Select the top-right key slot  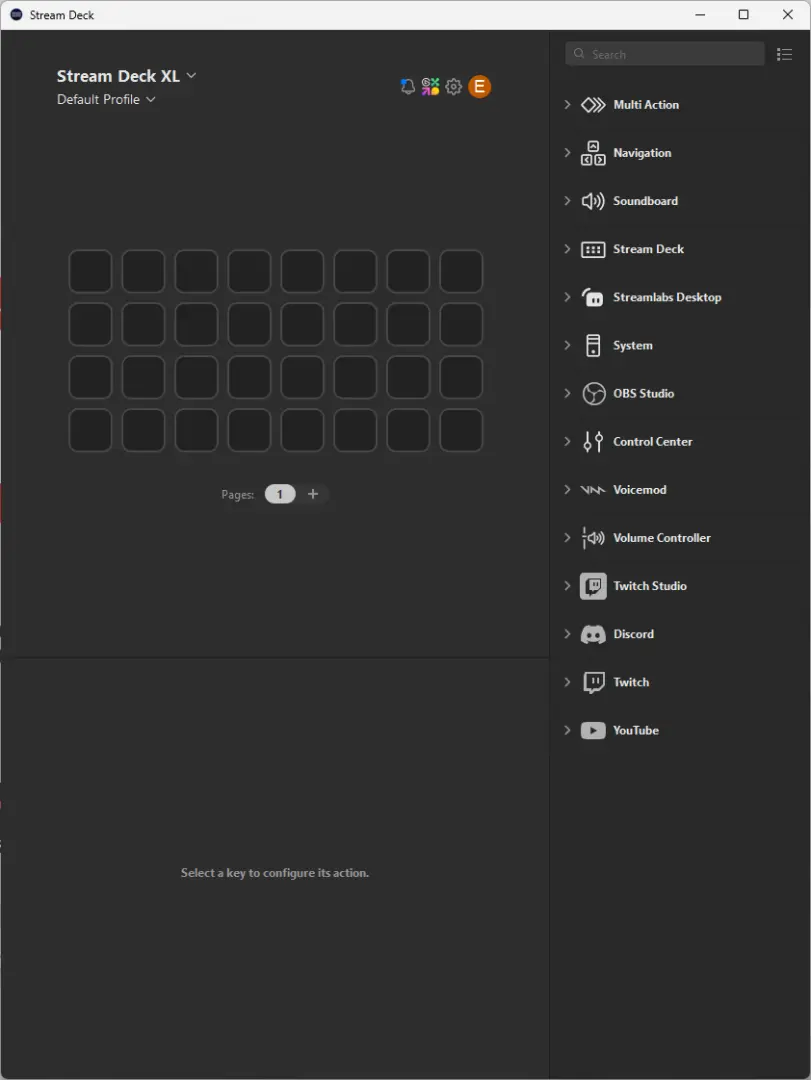[461, 271]
